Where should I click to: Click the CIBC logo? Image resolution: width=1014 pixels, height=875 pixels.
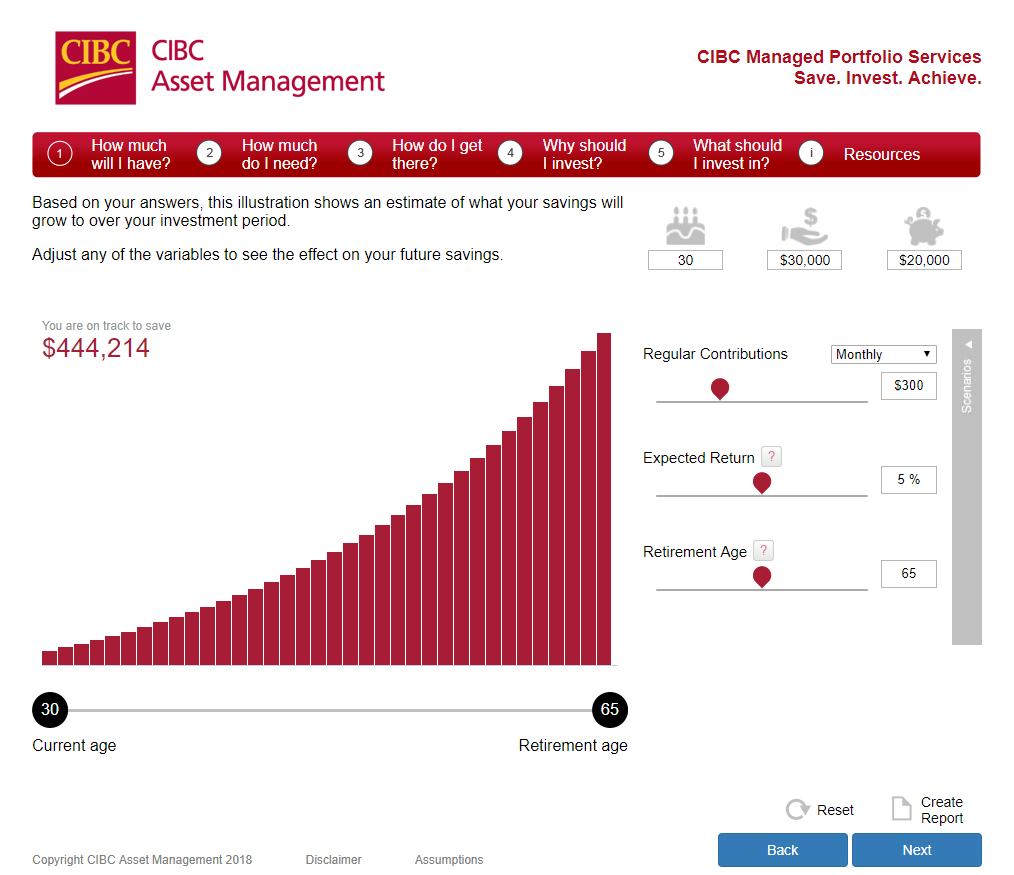[96, 68]
